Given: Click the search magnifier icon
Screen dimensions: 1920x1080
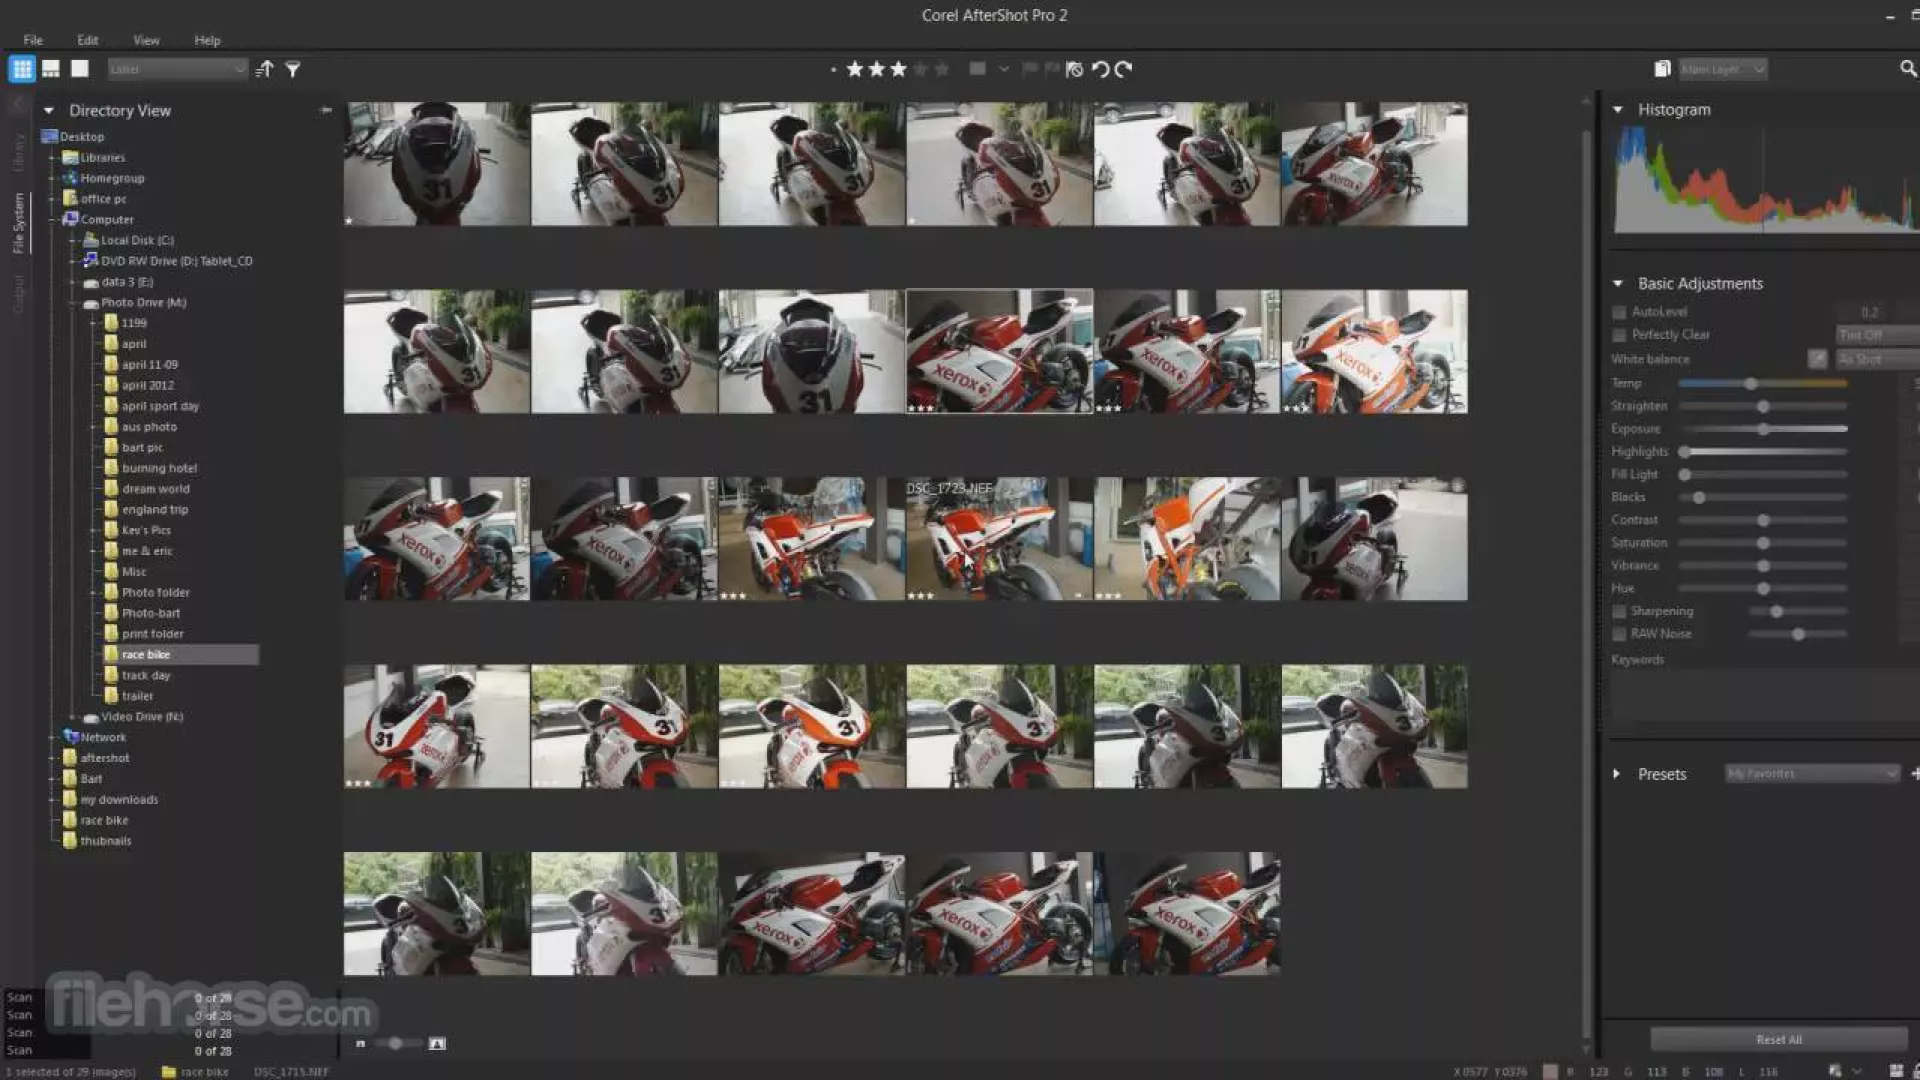Looking at the screenshot, I should click(x=1908, y=69).
